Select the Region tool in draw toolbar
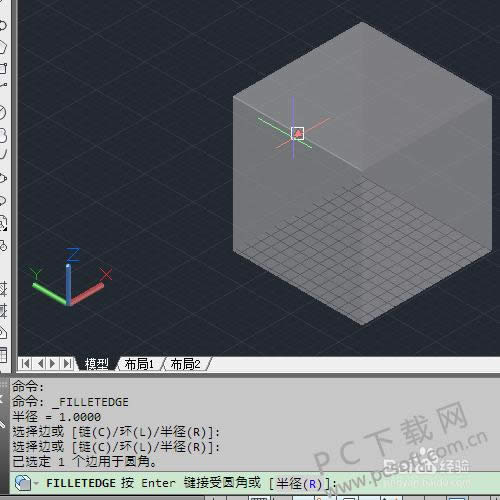 [x=3, y=333]
